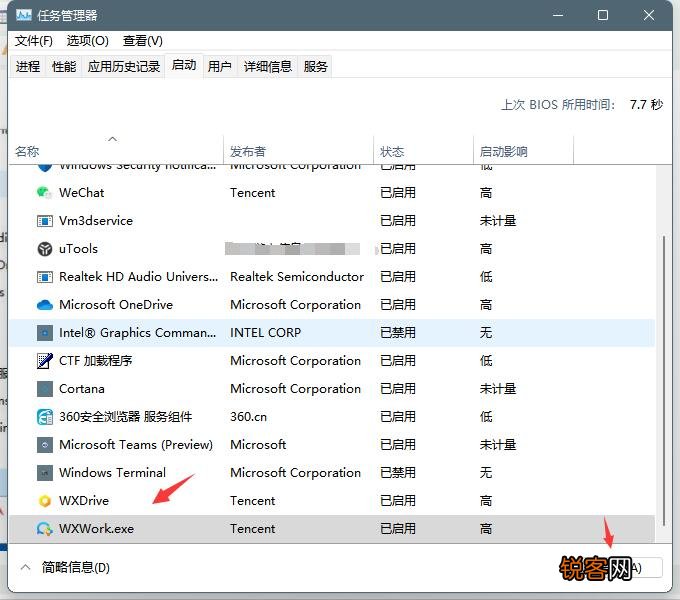Click the Microsoft OneDrive cloud icon
The width and height of the screenshot is (680, 600).
point(44,305)
